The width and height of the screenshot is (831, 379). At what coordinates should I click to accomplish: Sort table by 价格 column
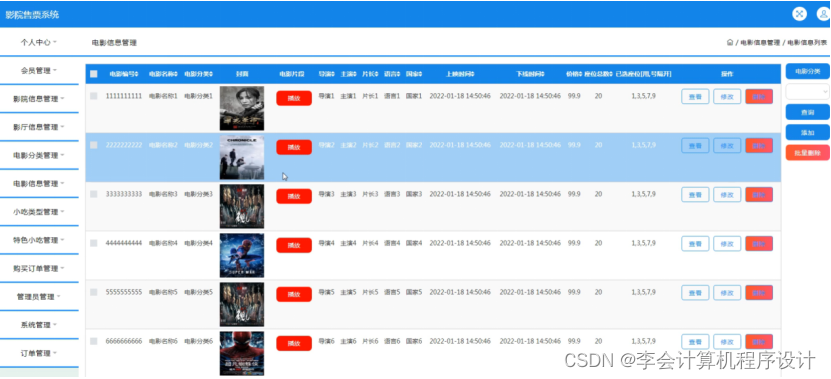pos(573,74)
